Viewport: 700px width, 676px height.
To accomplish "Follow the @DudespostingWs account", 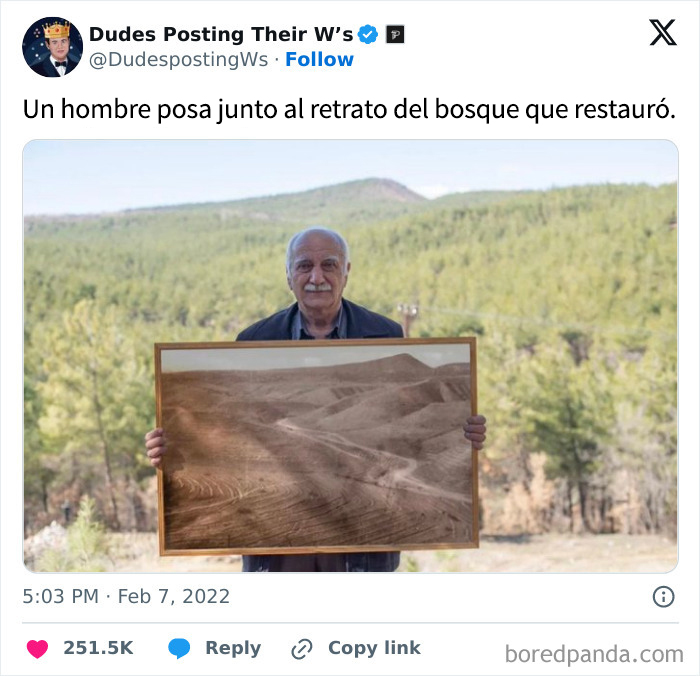I will point(319,59).
